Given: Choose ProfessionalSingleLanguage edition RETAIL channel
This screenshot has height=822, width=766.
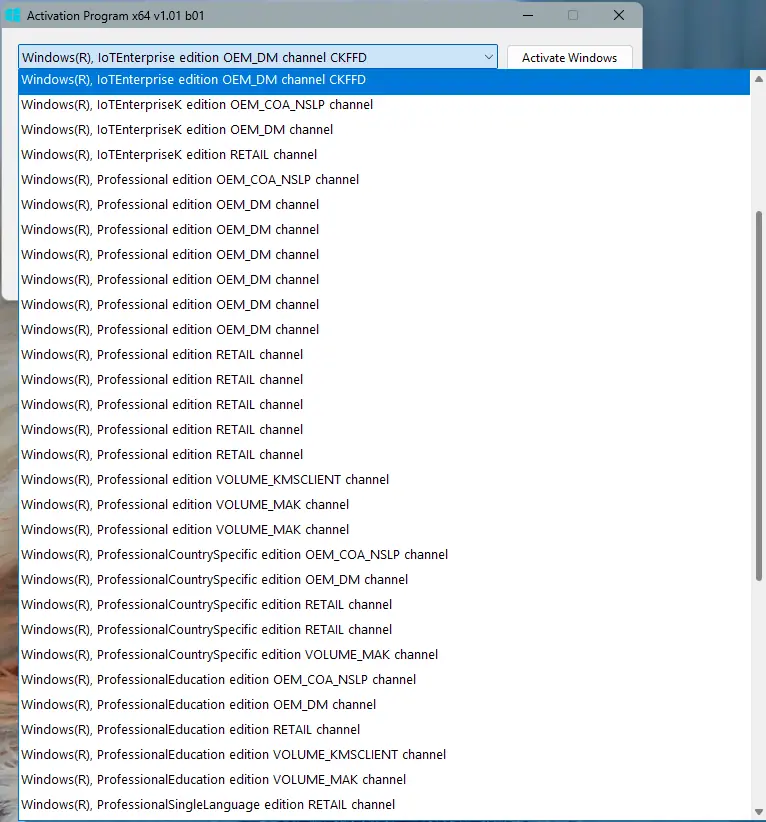Looking at the screenshot, I should pos(384,805).
